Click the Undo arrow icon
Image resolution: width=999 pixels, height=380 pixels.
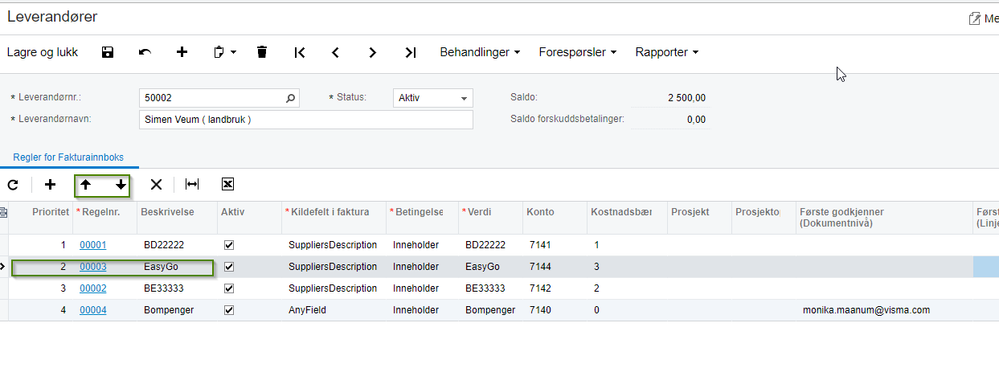(145, 52)
